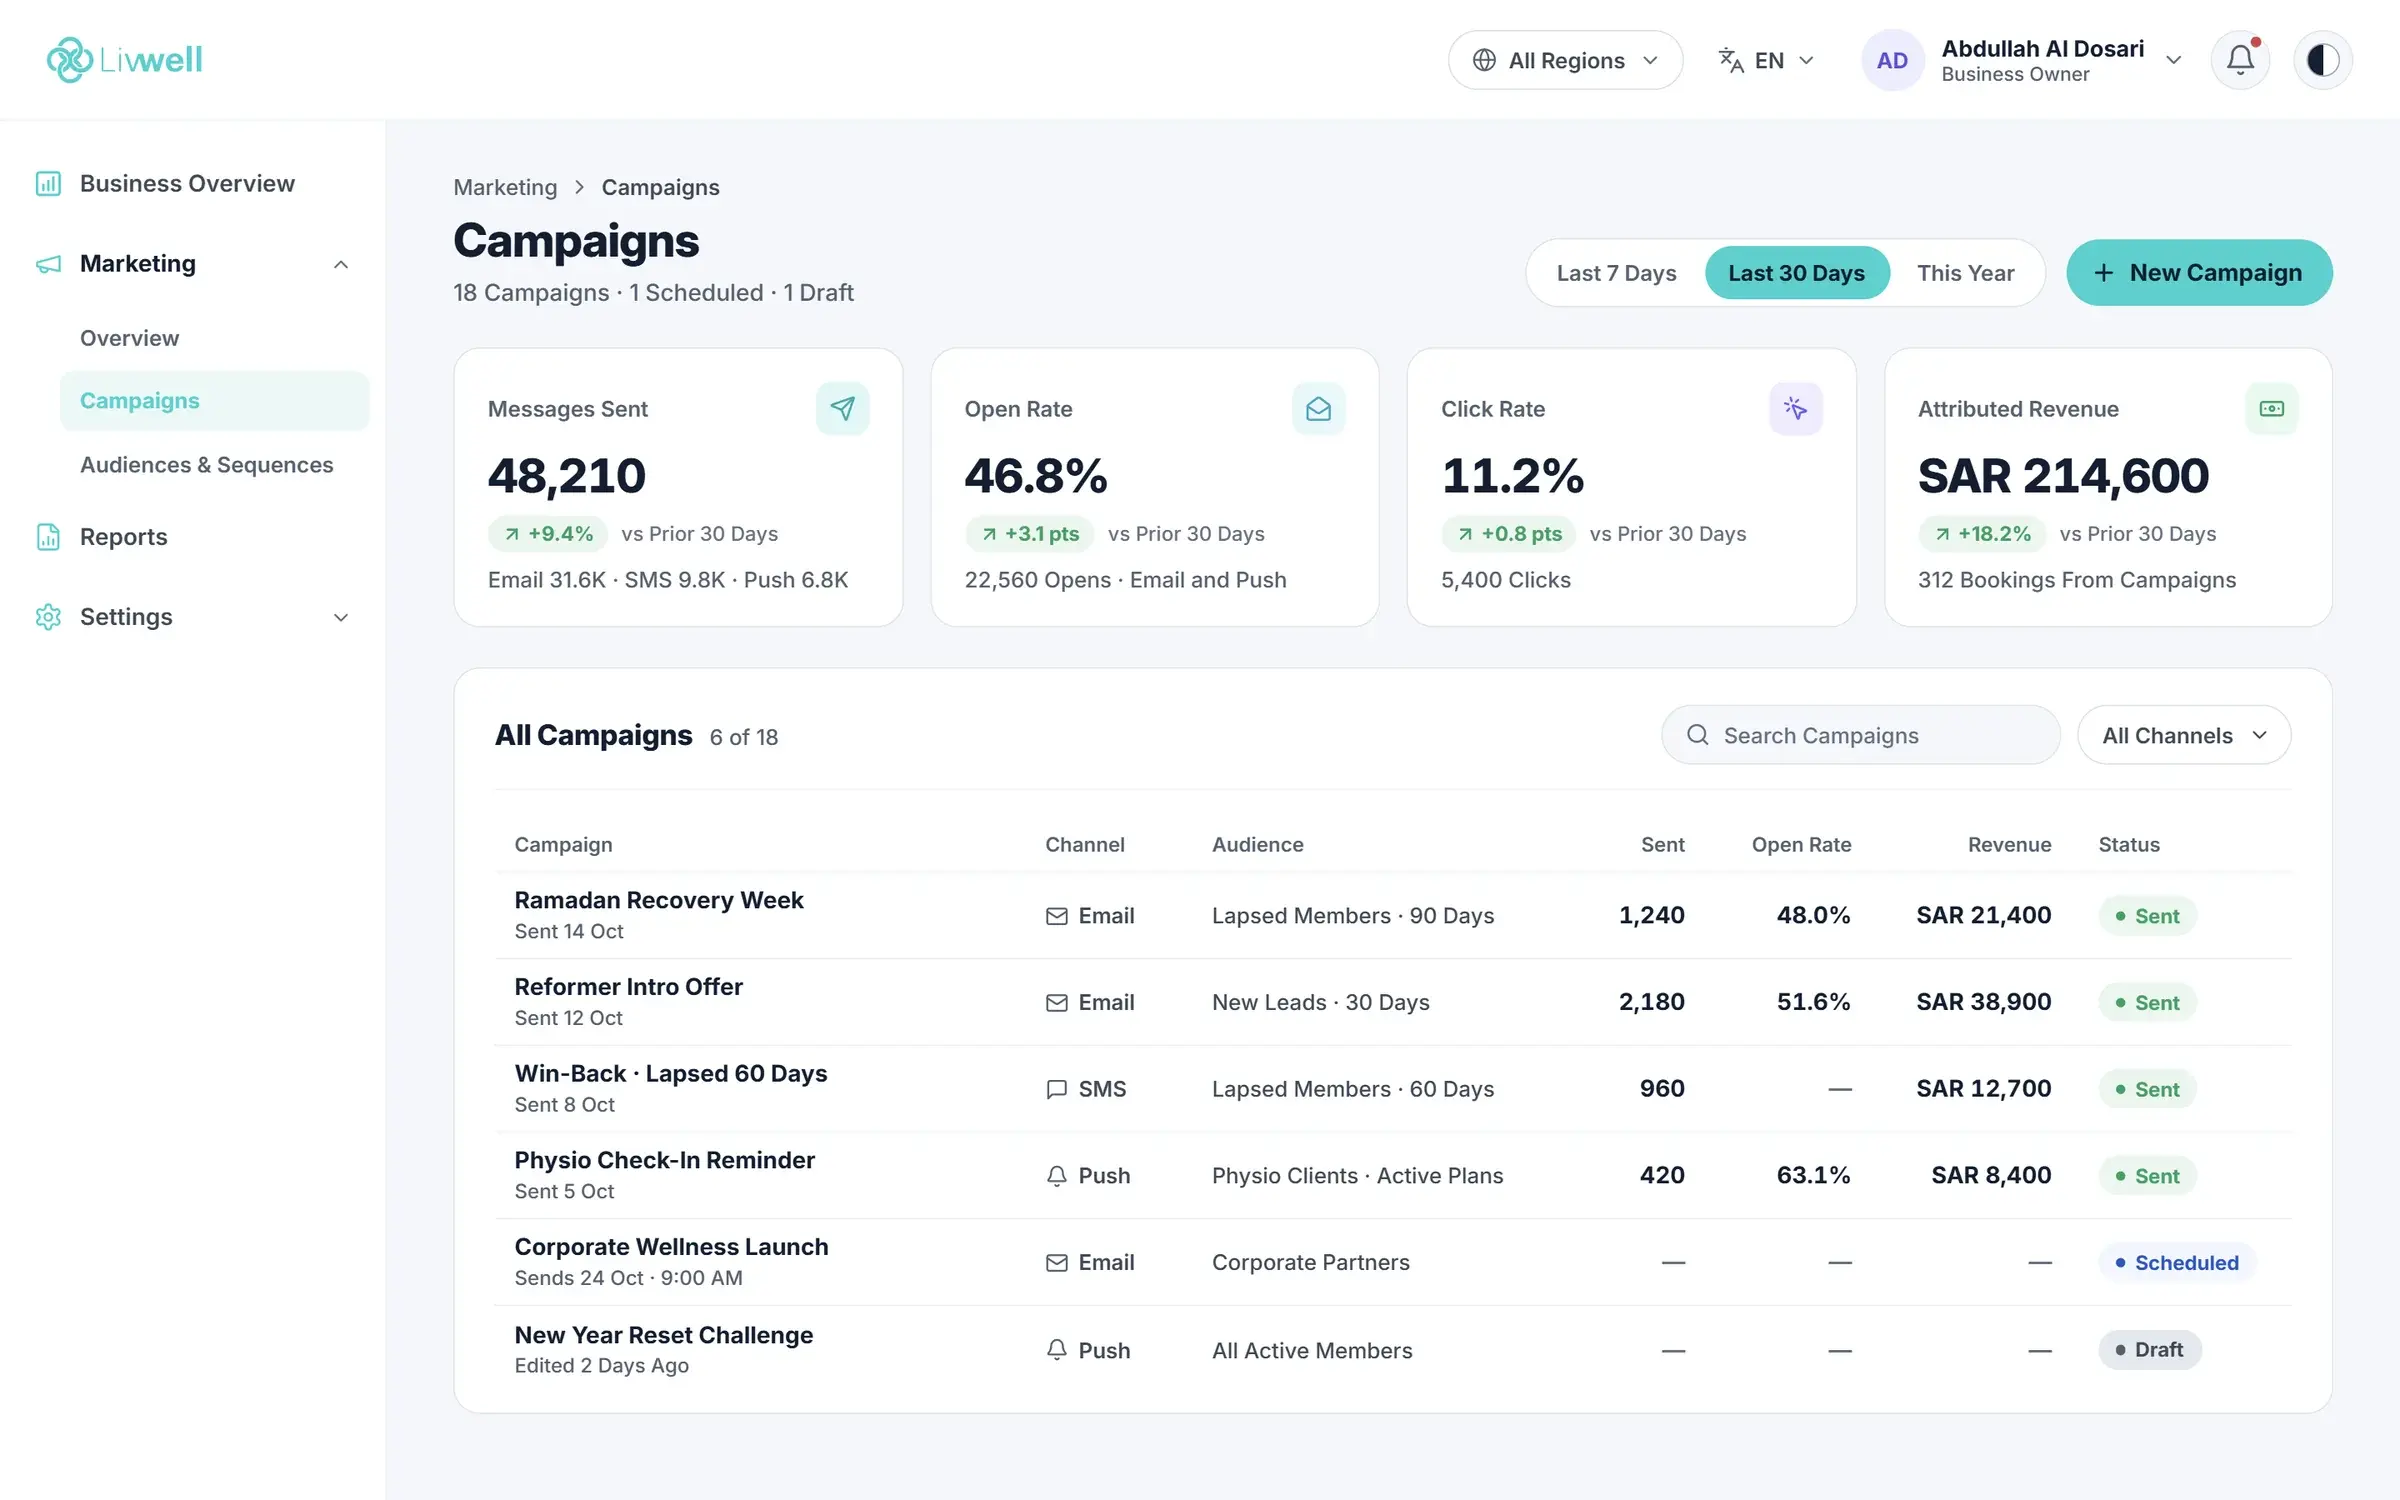Open the notifications bell
The image size is (2400, 1500).
click(2240, 60)
